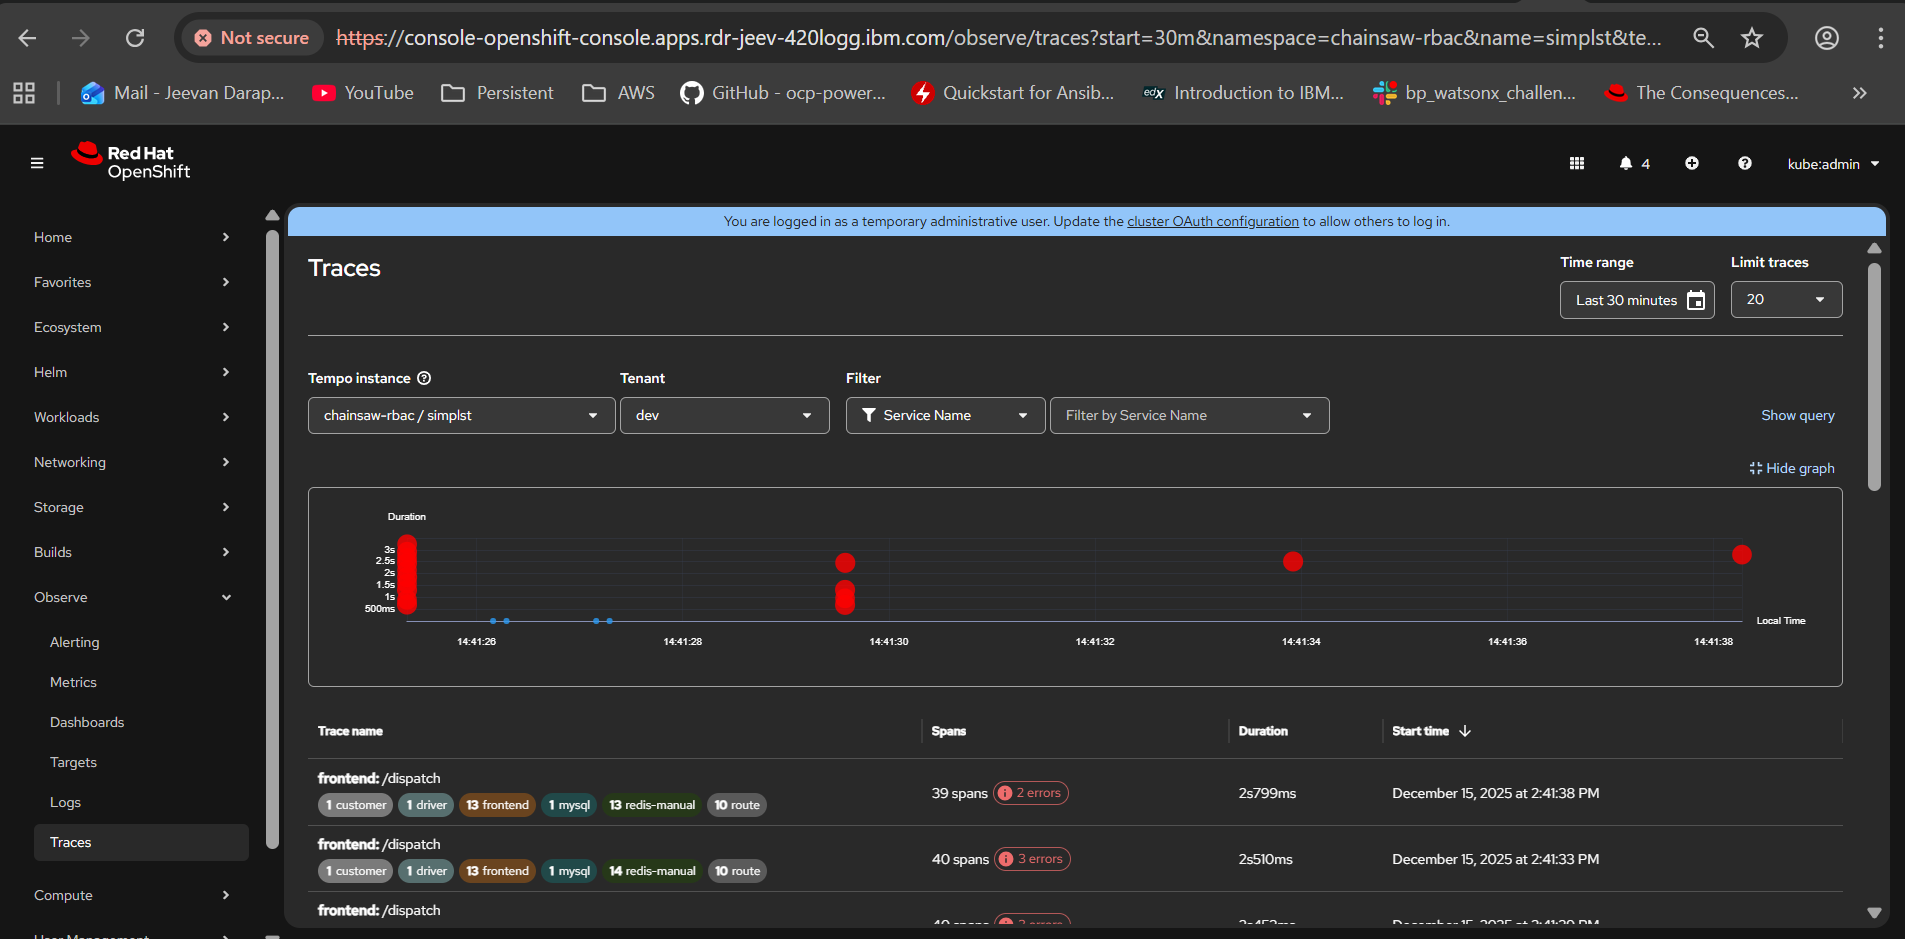This screenshot has width=1905, height=939.
Task: Bookmark this page with the star icon
Action: [x=1752, y=38]
